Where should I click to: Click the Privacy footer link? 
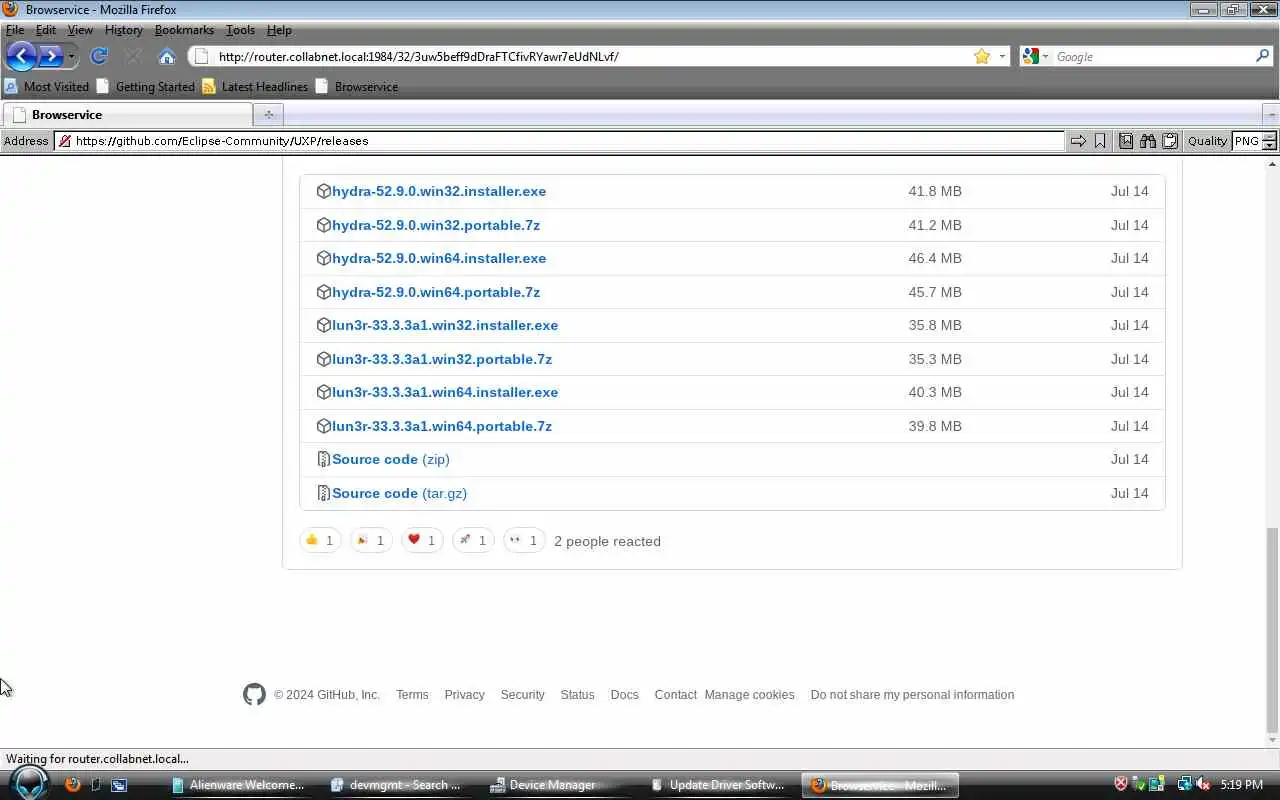[x=464, y=694]
